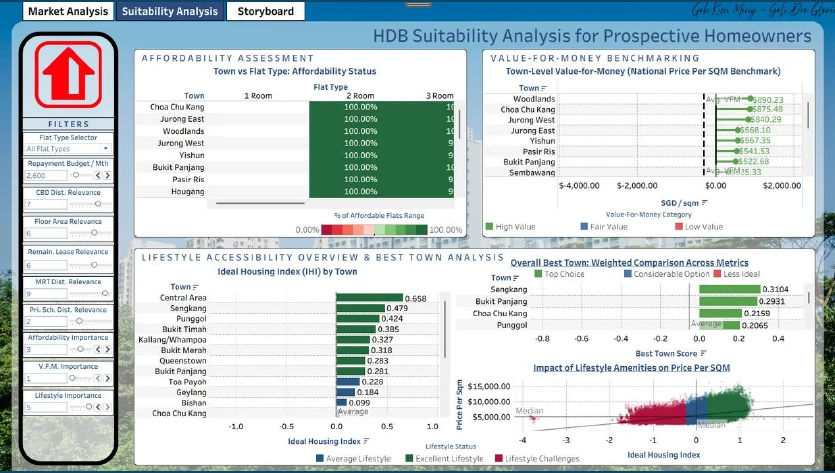
Task: Open the Flat Type Selector dropdown
Action: coord(68,149)
